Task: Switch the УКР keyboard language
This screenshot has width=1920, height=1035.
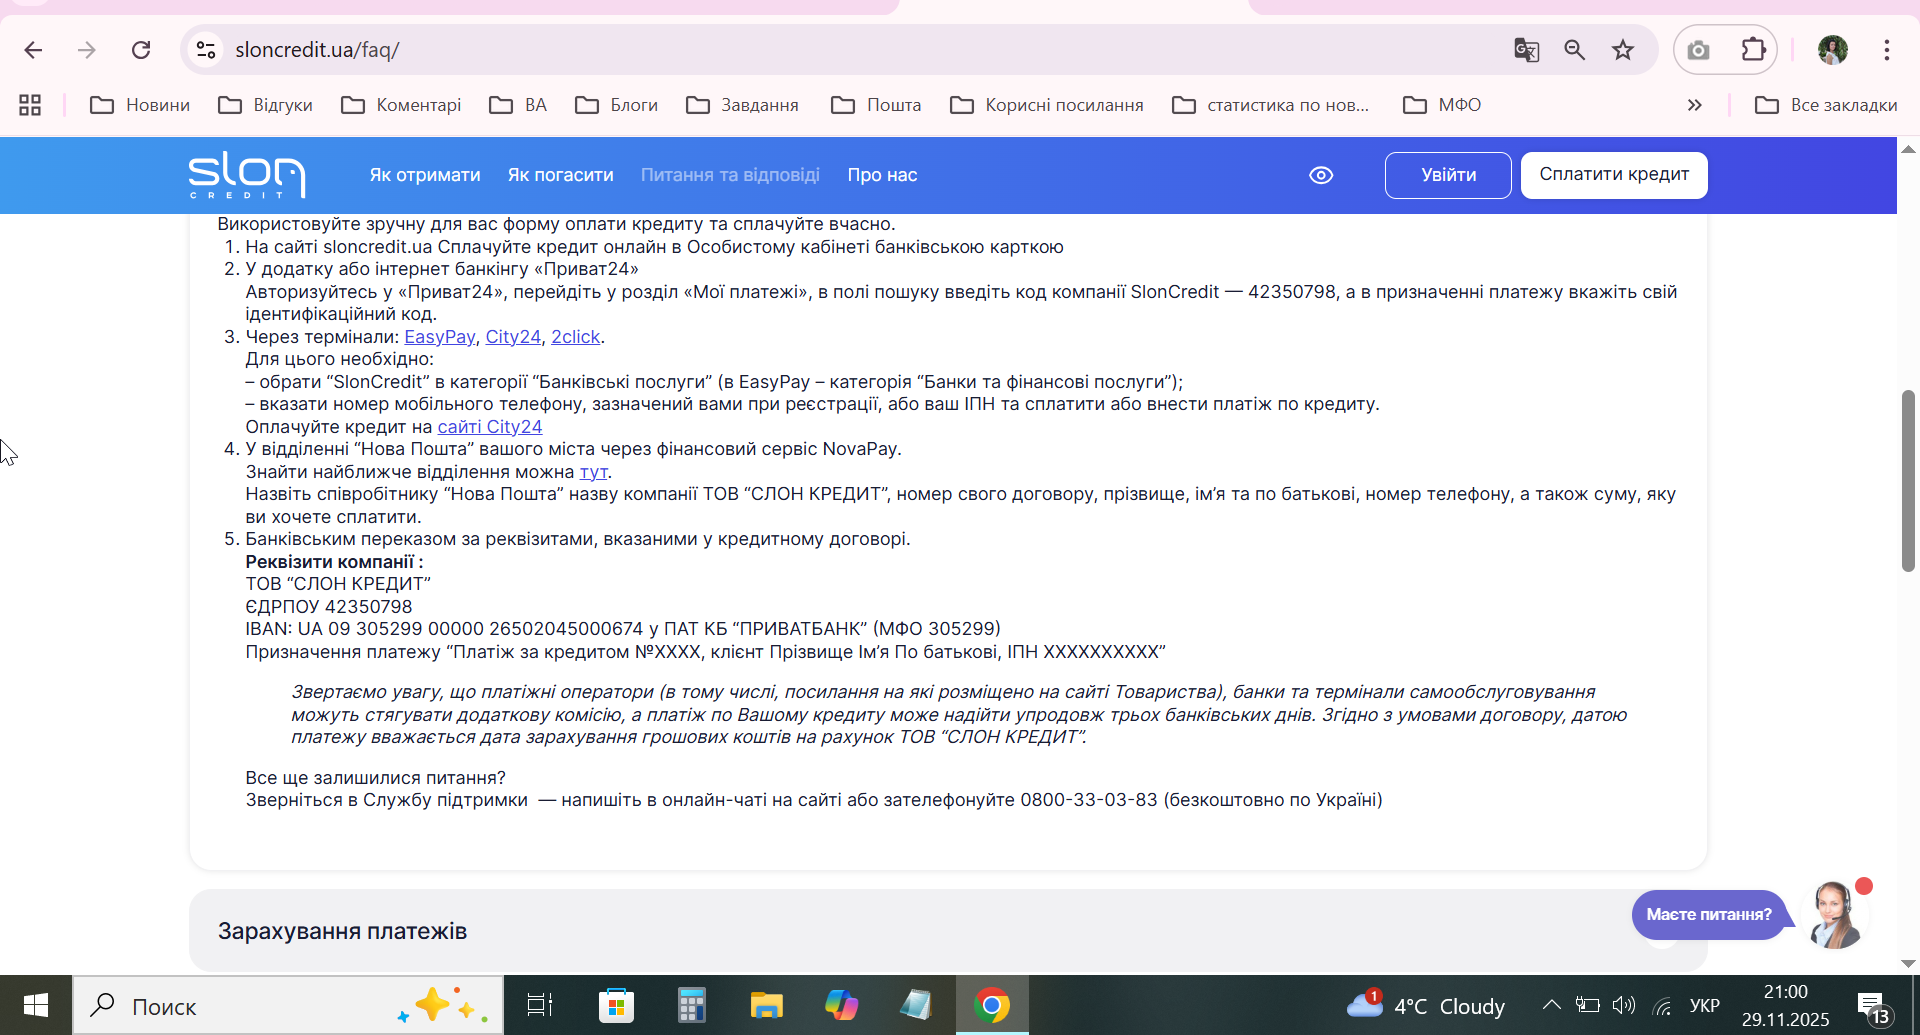Action: pos(1705,1005)
